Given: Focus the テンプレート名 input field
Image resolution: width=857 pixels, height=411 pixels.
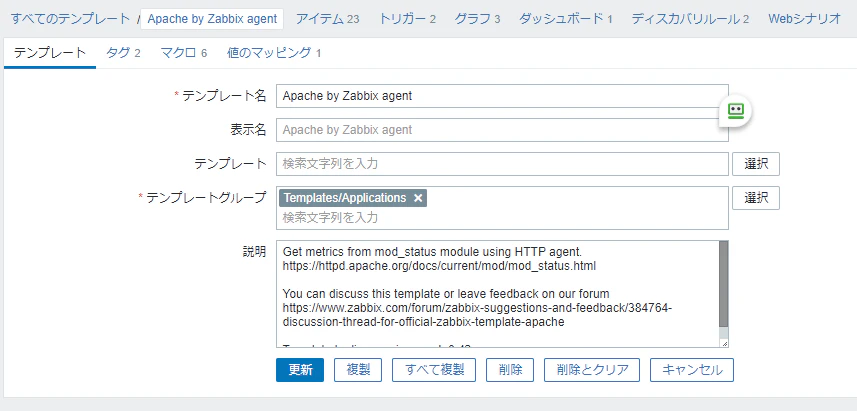Looking at the screenshot, I should [x=502, y=96].
